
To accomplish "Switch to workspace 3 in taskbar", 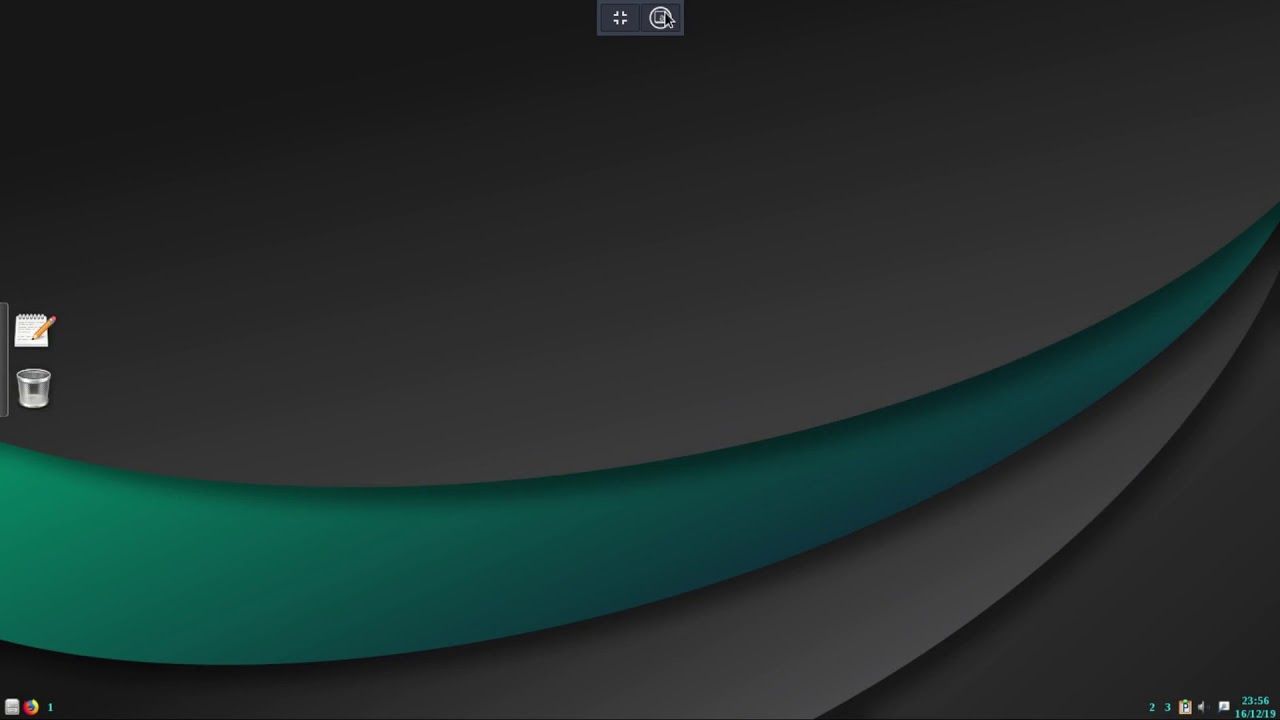I will coord(1167,707).
